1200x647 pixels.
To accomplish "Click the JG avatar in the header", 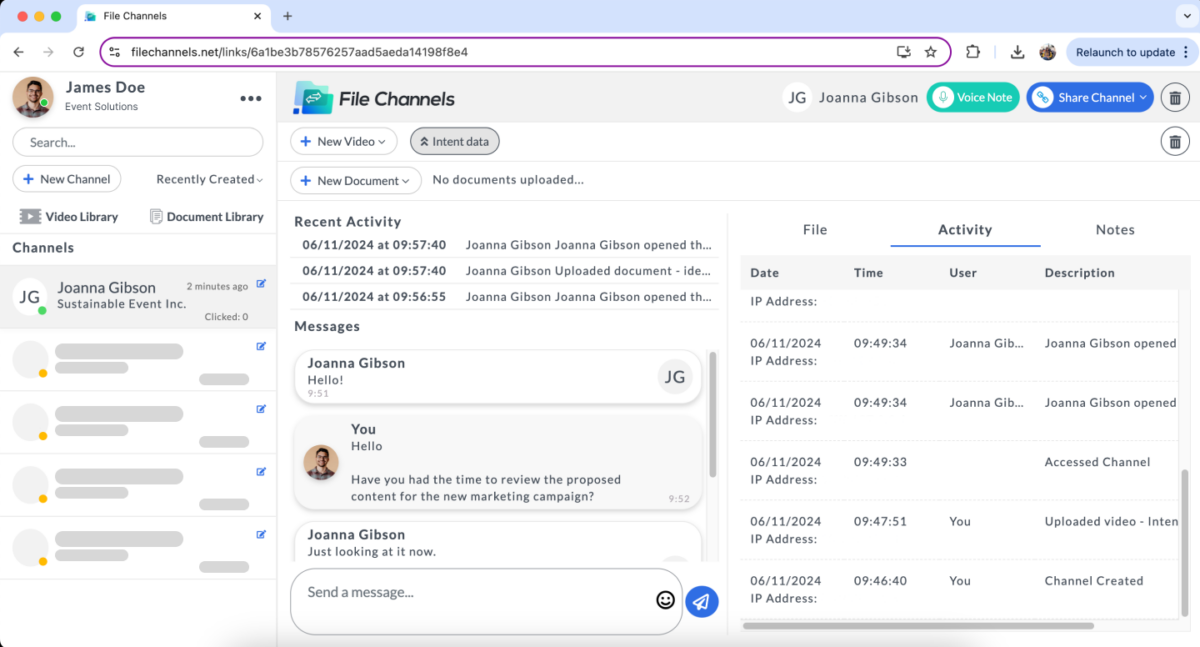I will [797, 97].
